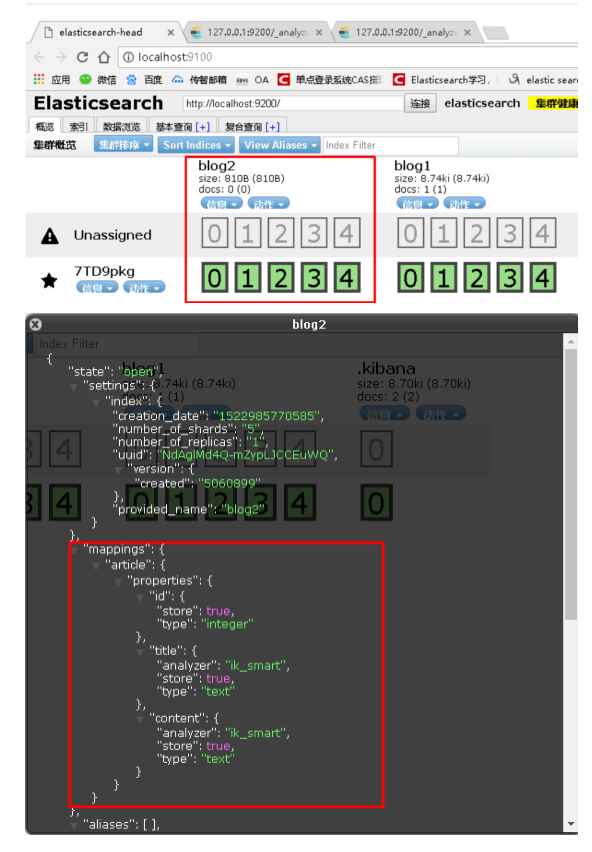Collapse the "title" JSON node
Image resolution: width=592 pixels, height=852 pixels.
point(140,651)
